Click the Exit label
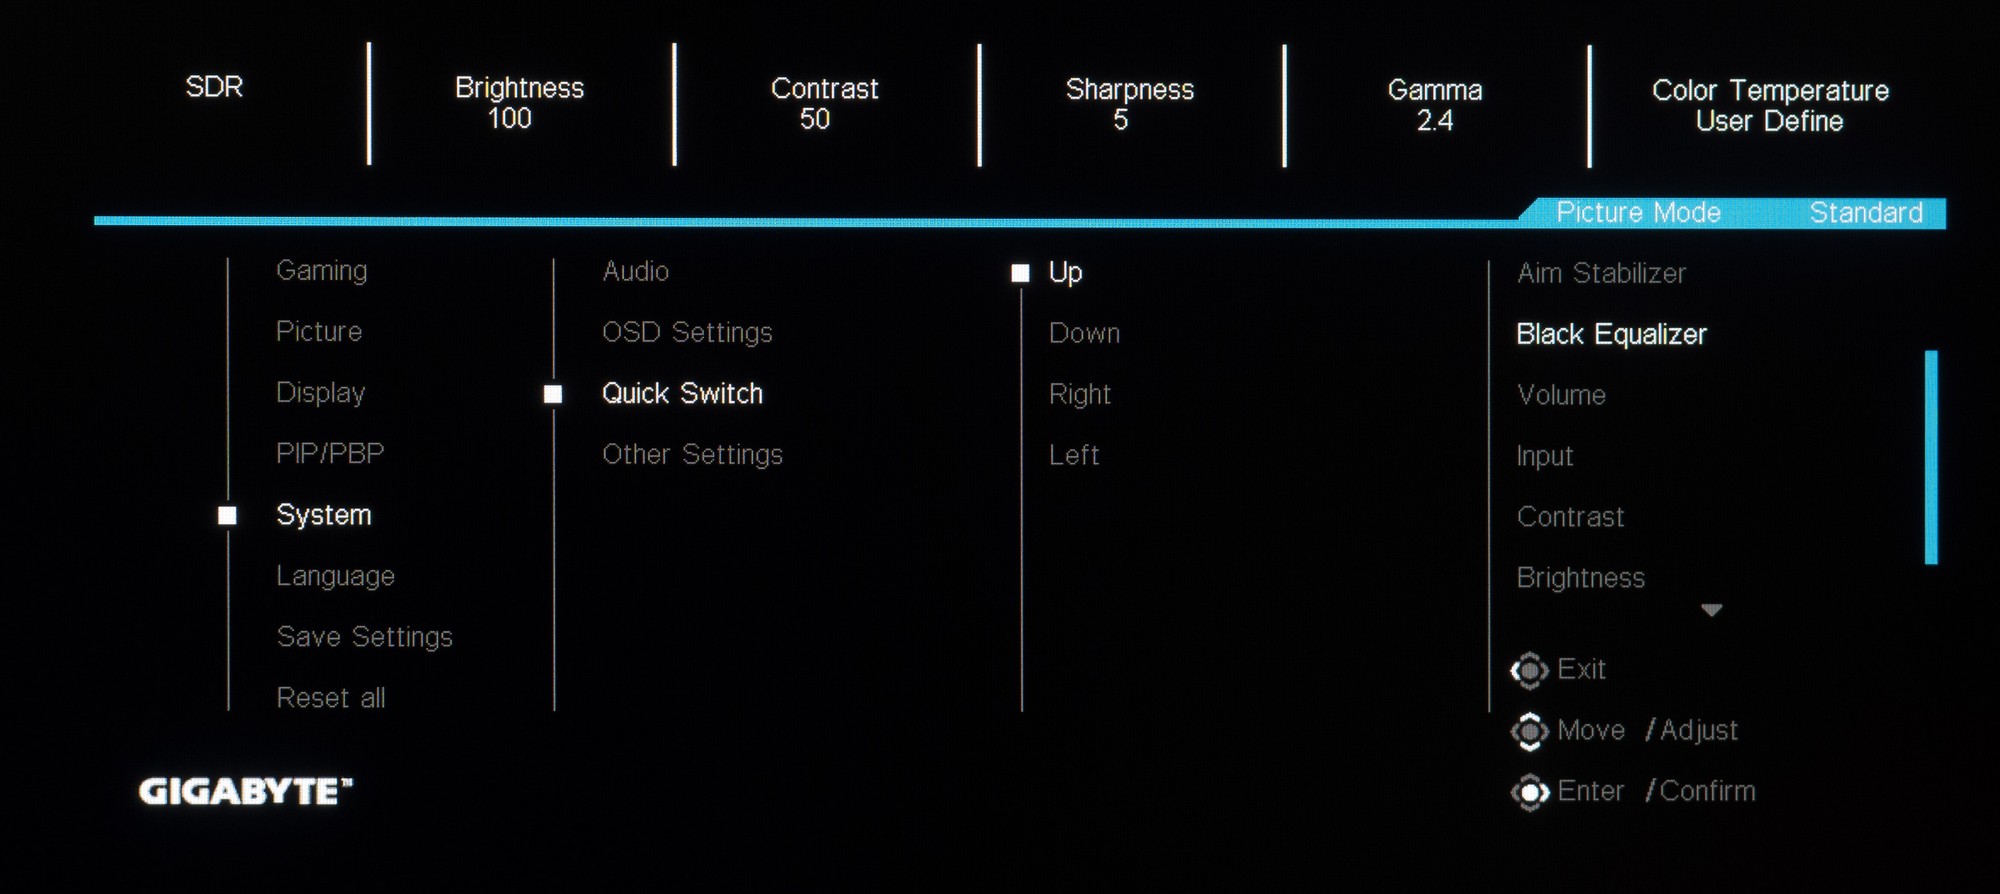 click(x=1581, y=669)
